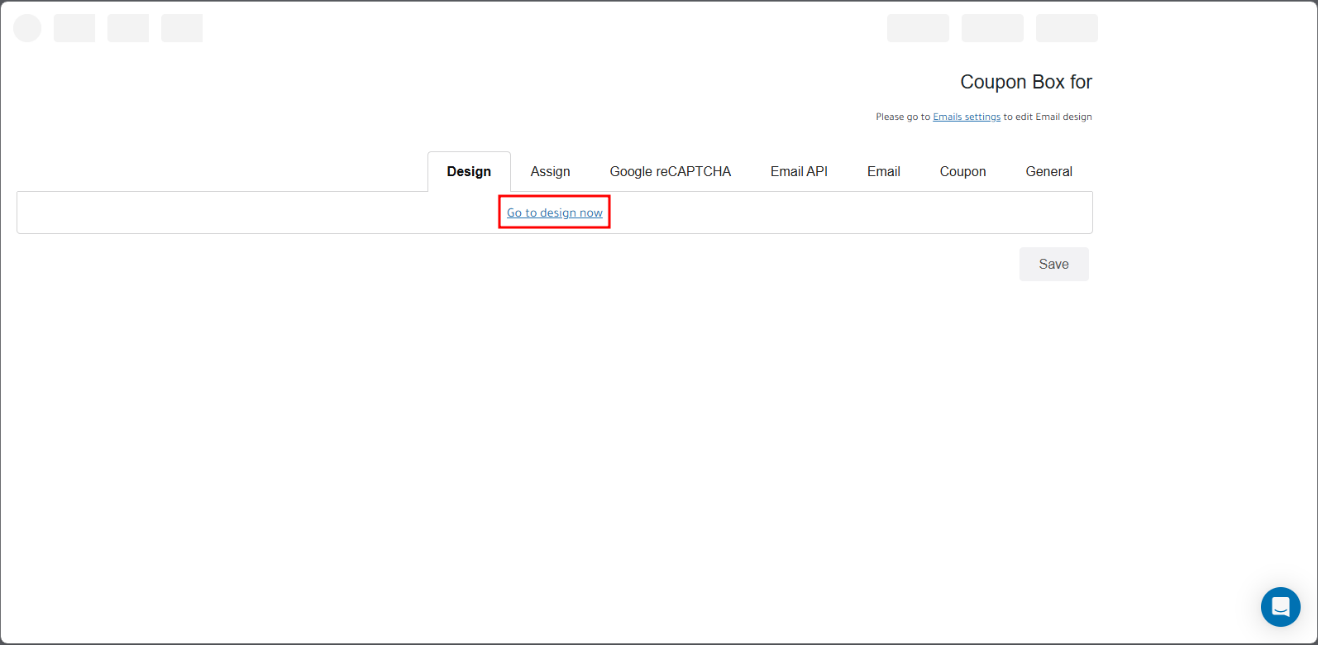Screen dimensions: 1318x645
Task: Click the last placeholder in the left header group
Action: pos(182,28)
